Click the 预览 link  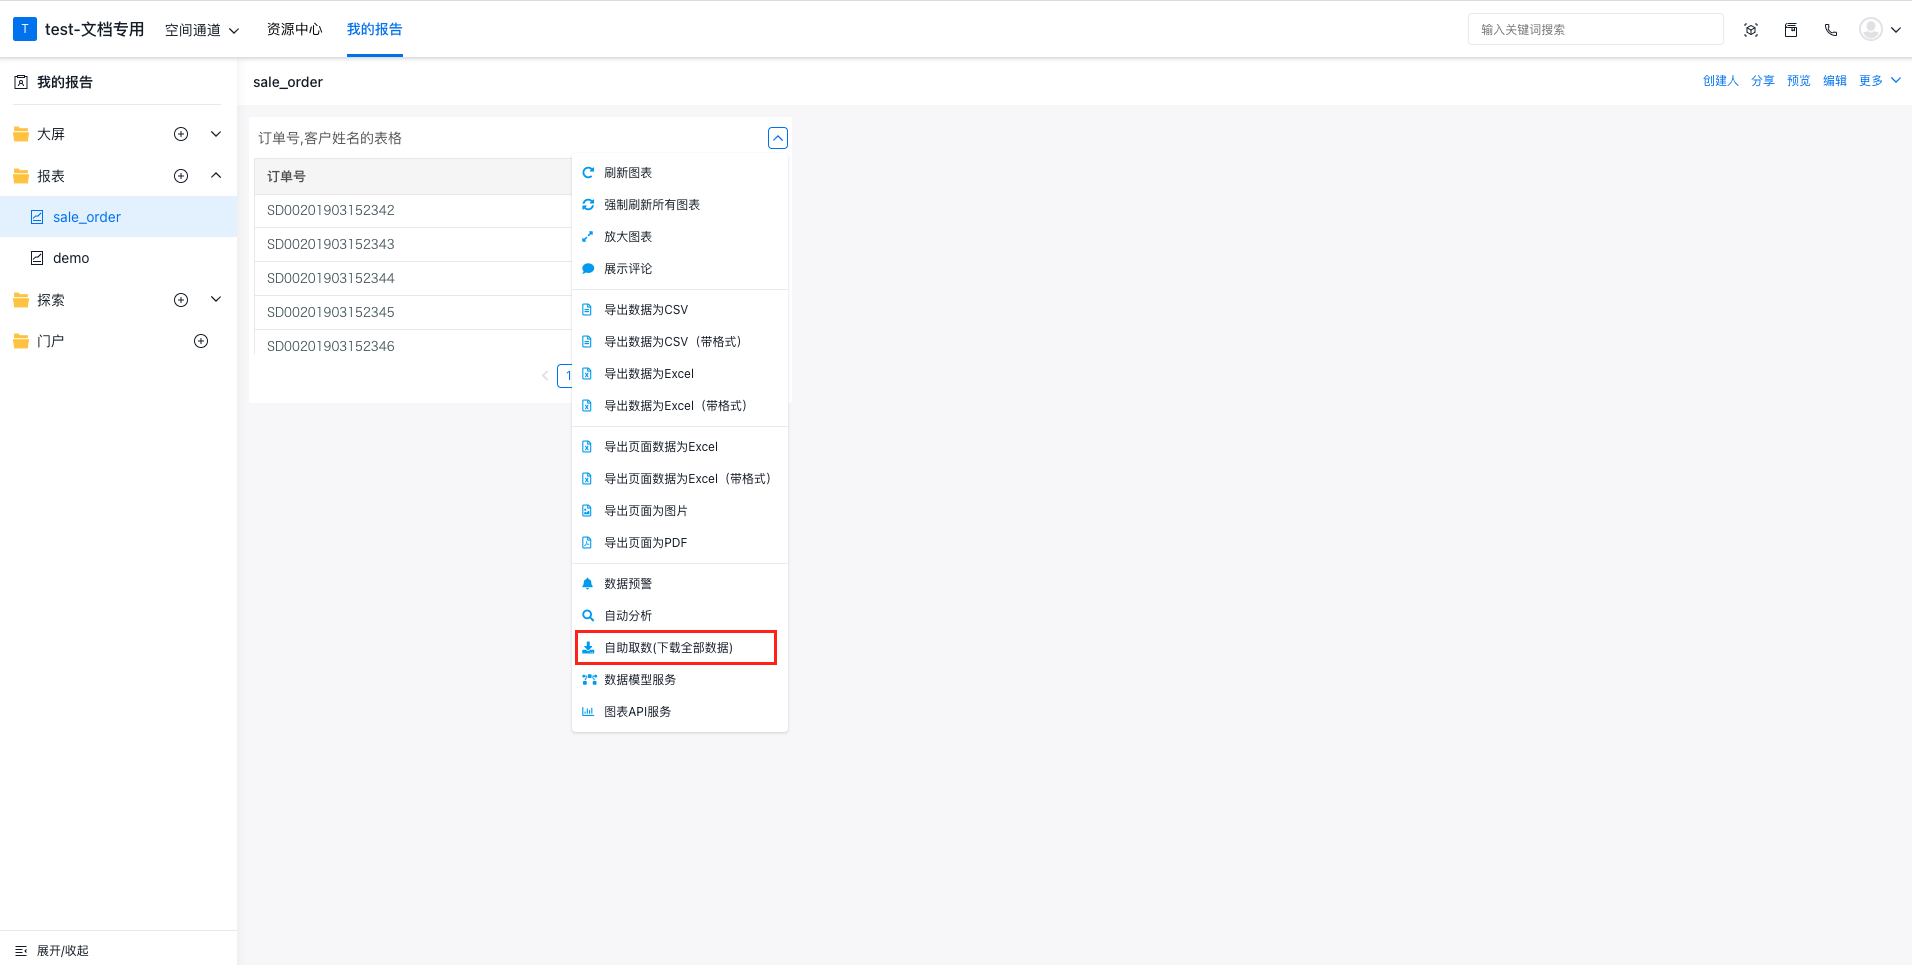coord(1799,81)
